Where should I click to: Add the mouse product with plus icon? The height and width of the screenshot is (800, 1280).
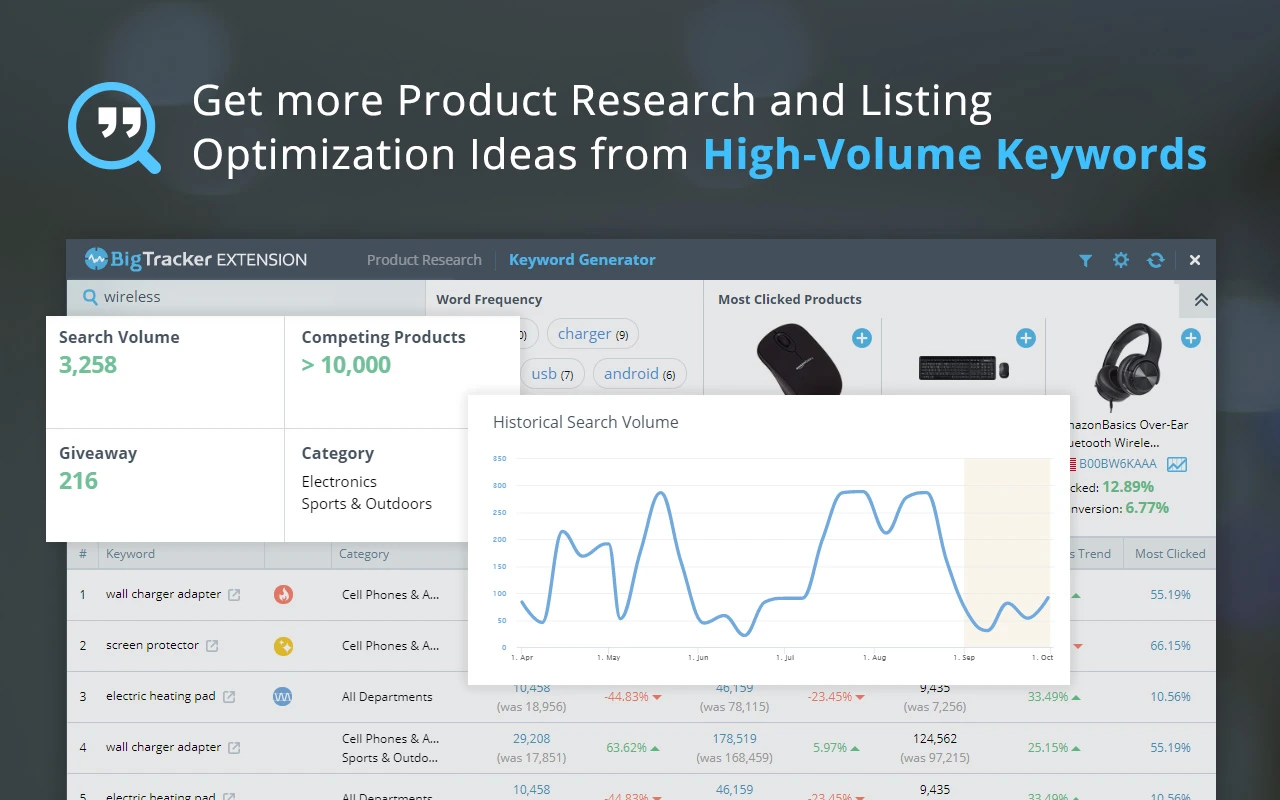pyautogui.click(x=862, y=338)
